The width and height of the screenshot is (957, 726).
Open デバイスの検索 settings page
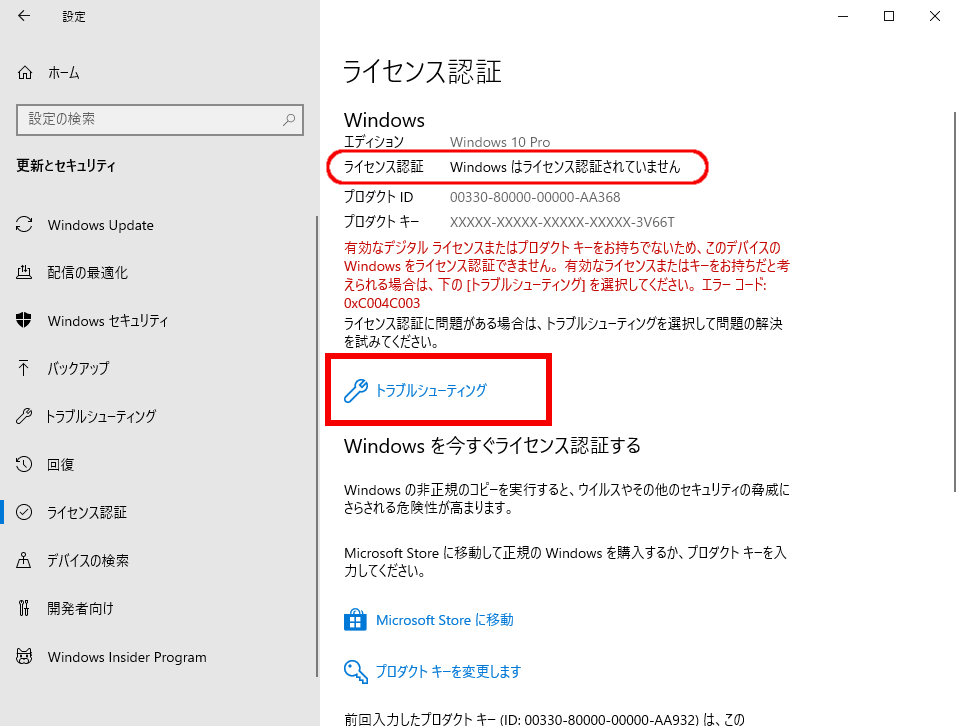(x=88, y=560)
